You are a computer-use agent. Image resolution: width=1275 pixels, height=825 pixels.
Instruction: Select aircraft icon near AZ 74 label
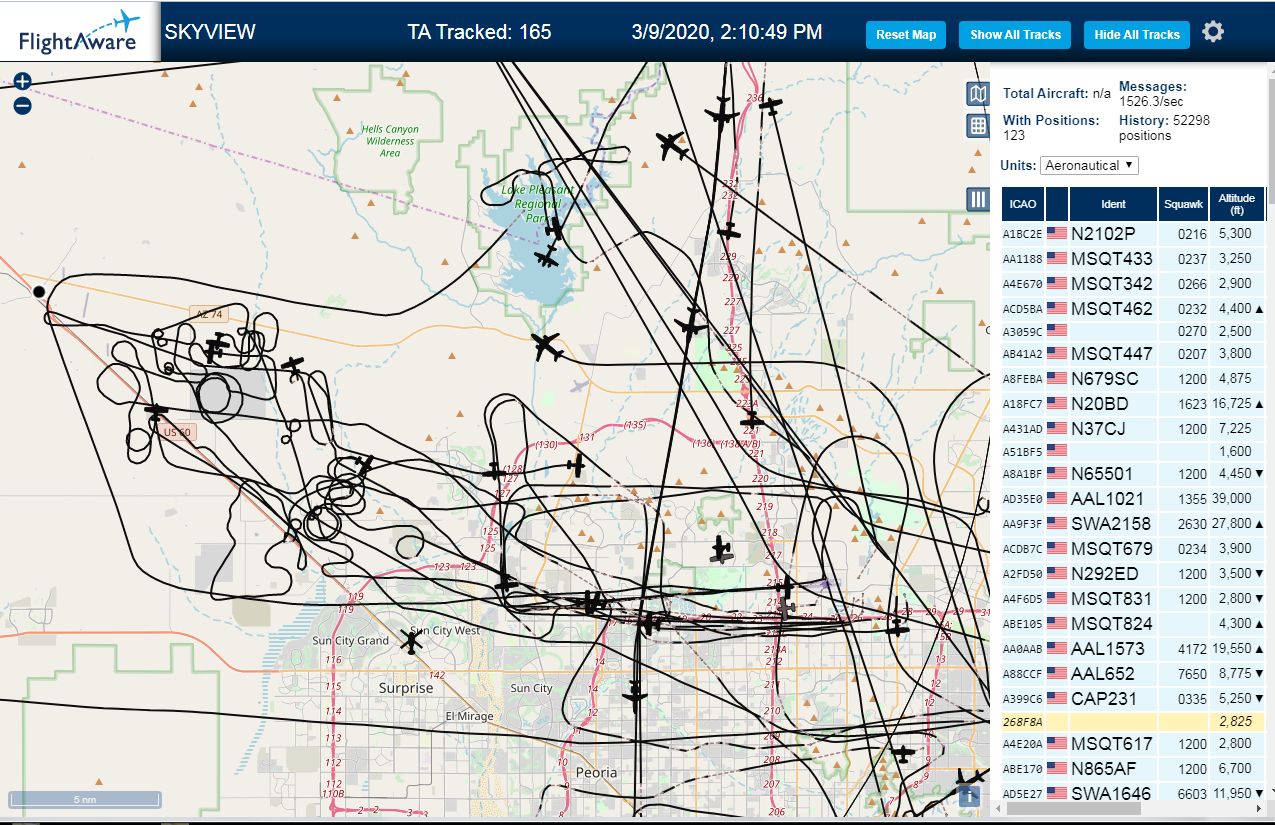(217, 348)
